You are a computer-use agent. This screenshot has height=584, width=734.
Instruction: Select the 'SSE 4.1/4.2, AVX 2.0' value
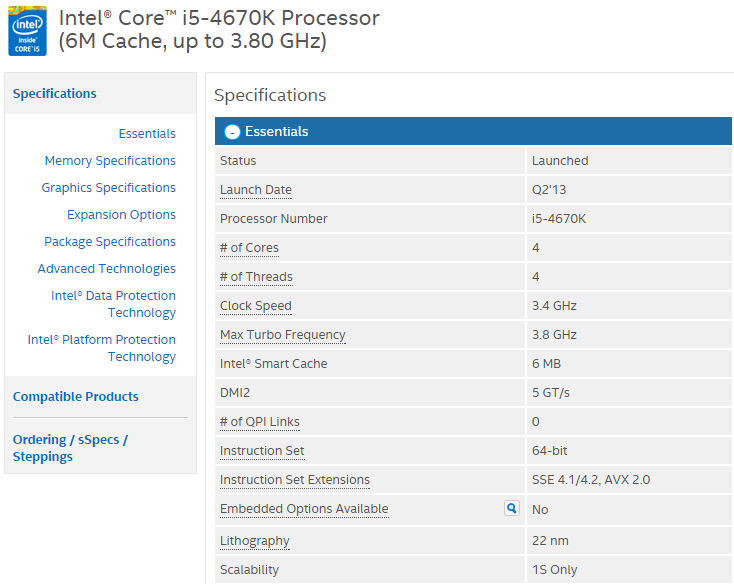[591, 480]
